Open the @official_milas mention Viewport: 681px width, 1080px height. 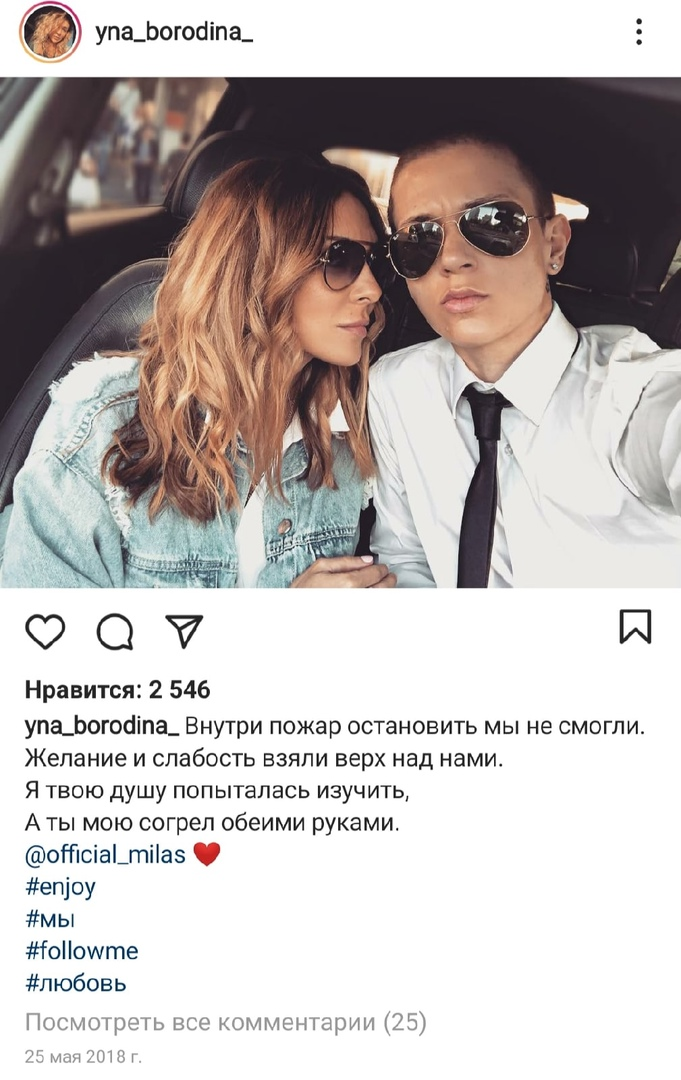coord(105,854)
